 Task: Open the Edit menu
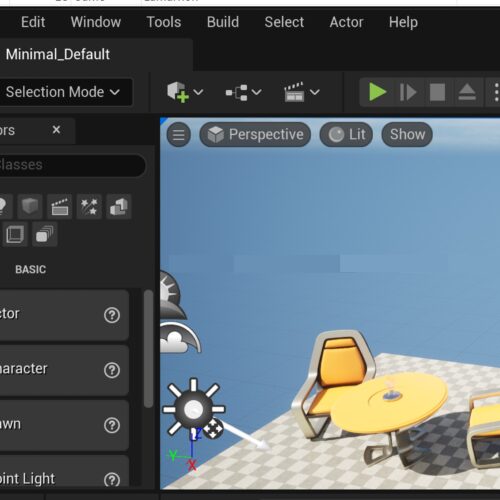tap(33, 22)
